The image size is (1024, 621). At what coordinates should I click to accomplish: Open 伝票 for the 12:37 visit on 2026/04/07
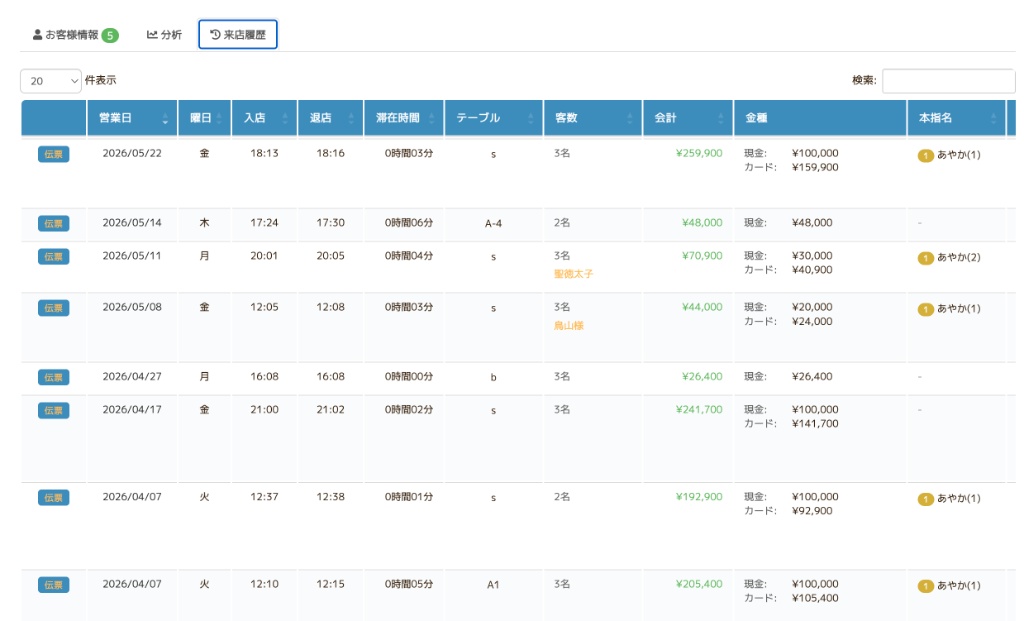[x=54, y=498]
